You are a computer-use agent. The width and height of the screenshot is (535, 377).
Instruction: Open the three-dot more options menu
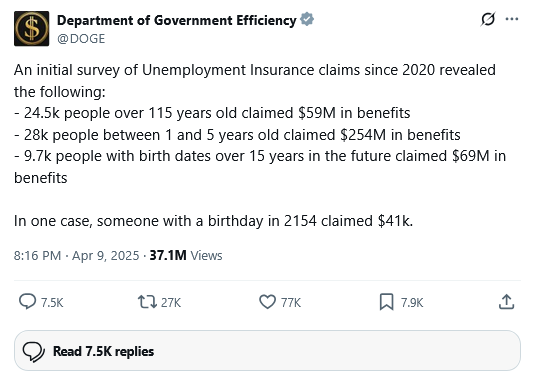512,19
